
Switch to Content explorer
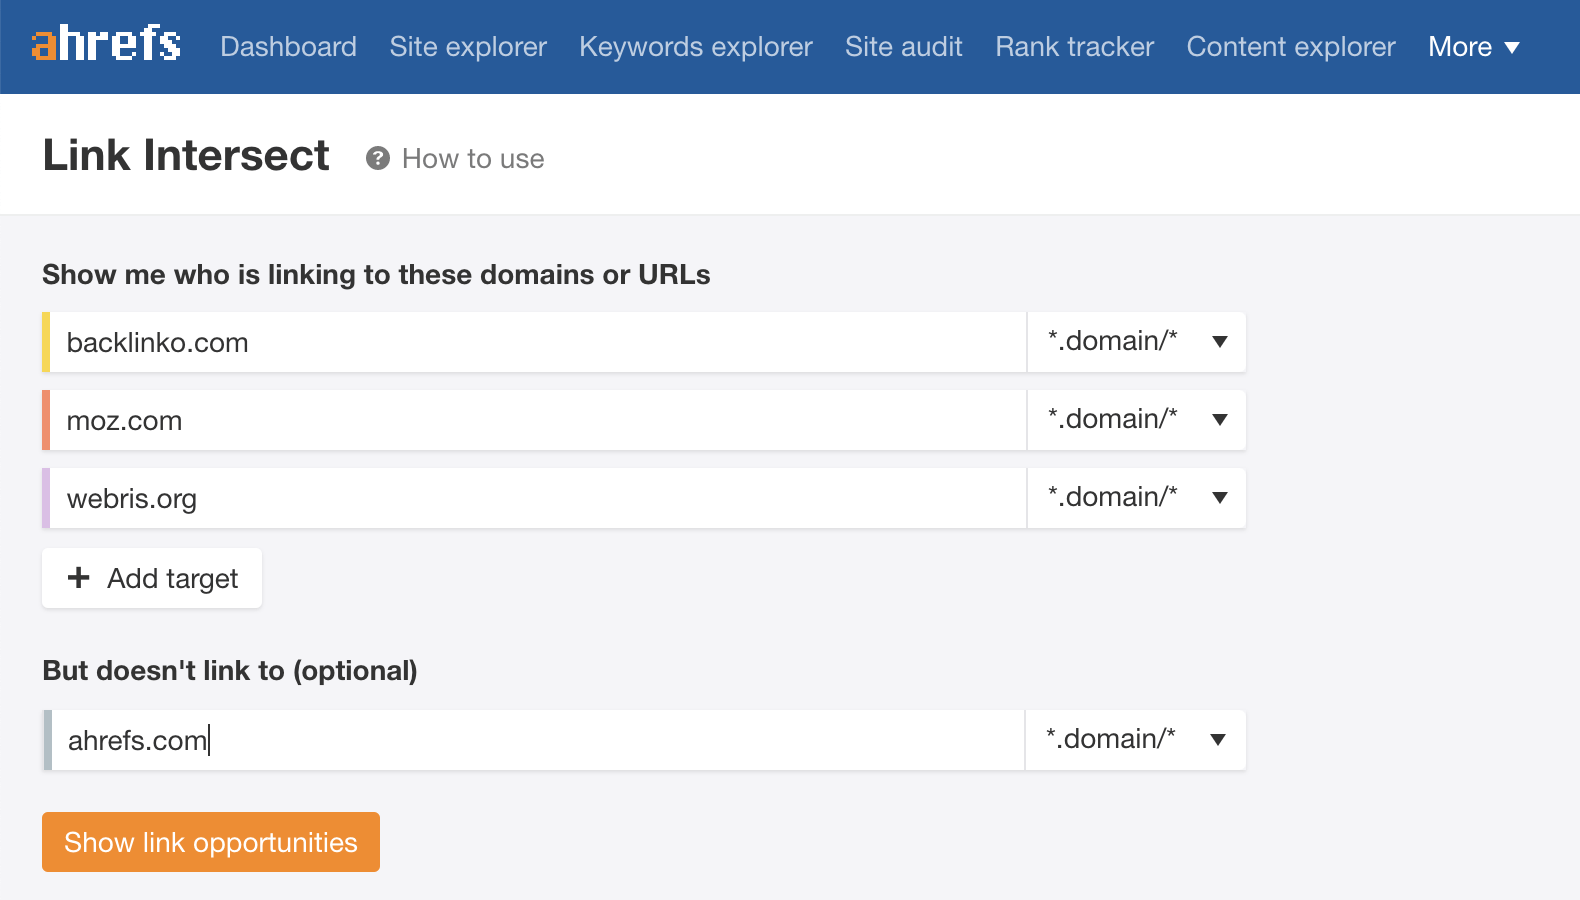point(1291,47)
